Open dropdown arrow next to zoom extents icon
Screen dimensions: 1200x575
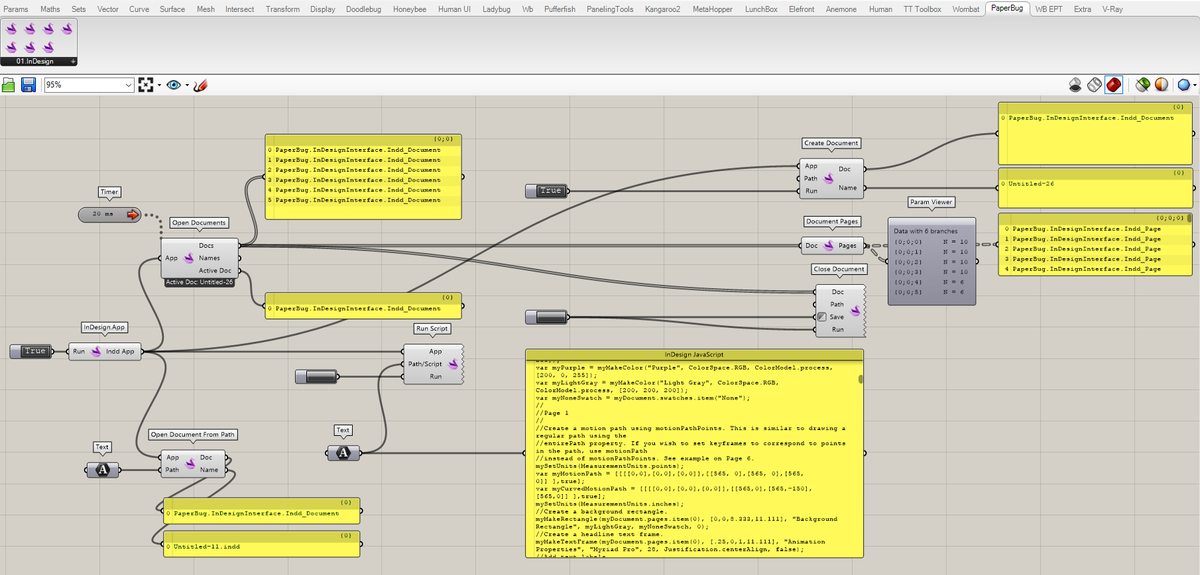159,86
